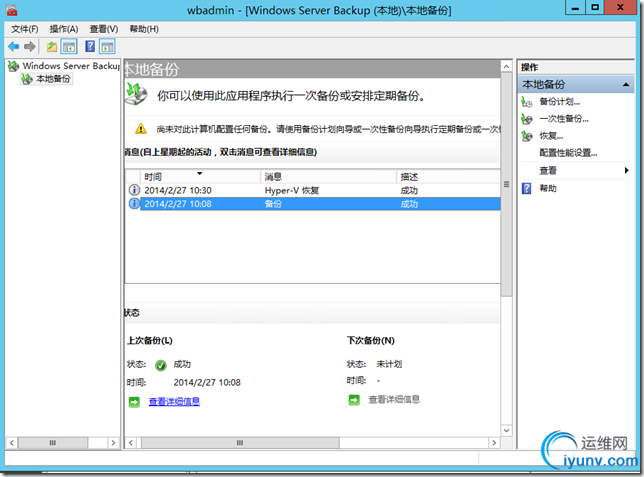Click 查看详细信息 under 下次备份

[x=394, y=399]
